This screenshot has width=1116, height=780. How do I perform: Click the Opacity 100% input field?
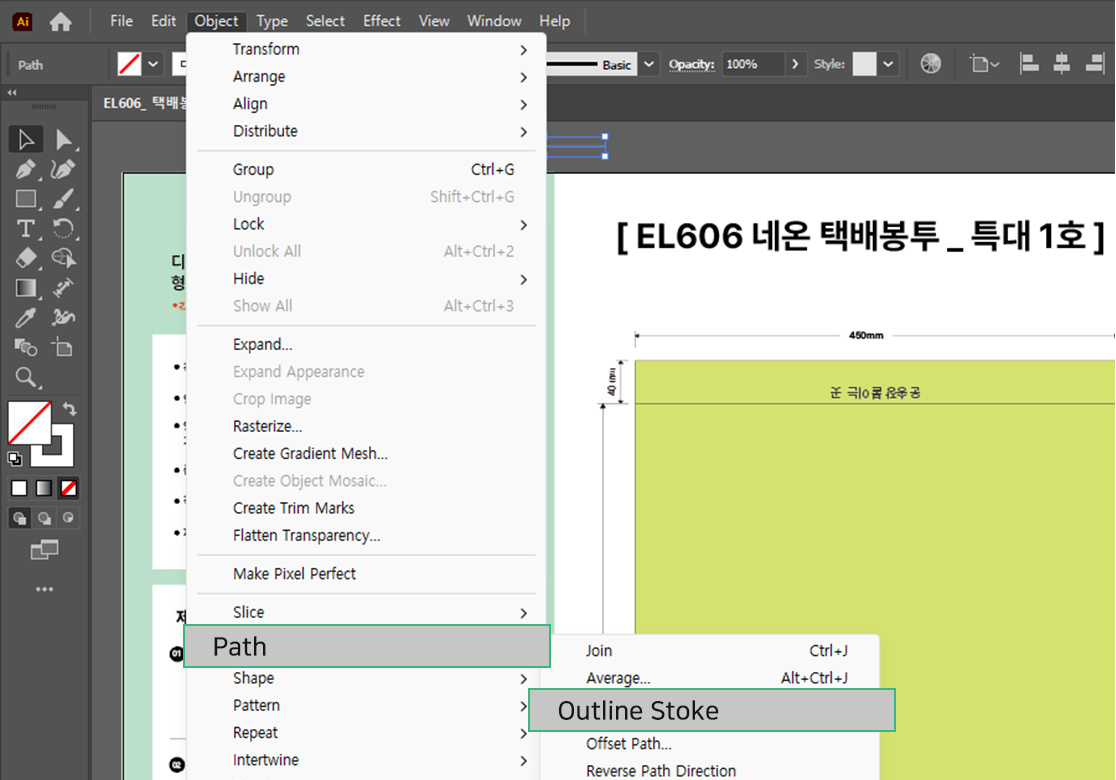(753, 64)
